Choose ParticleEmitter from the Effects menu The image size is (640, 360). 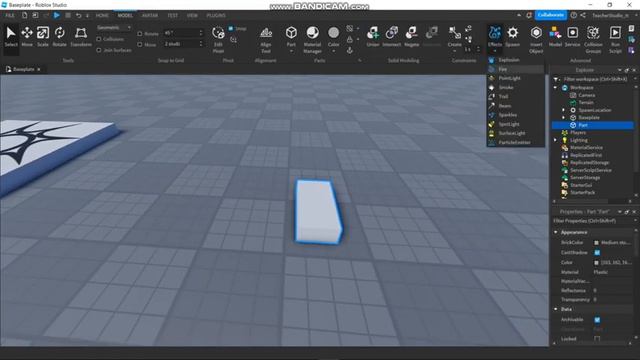coord(516,142)
